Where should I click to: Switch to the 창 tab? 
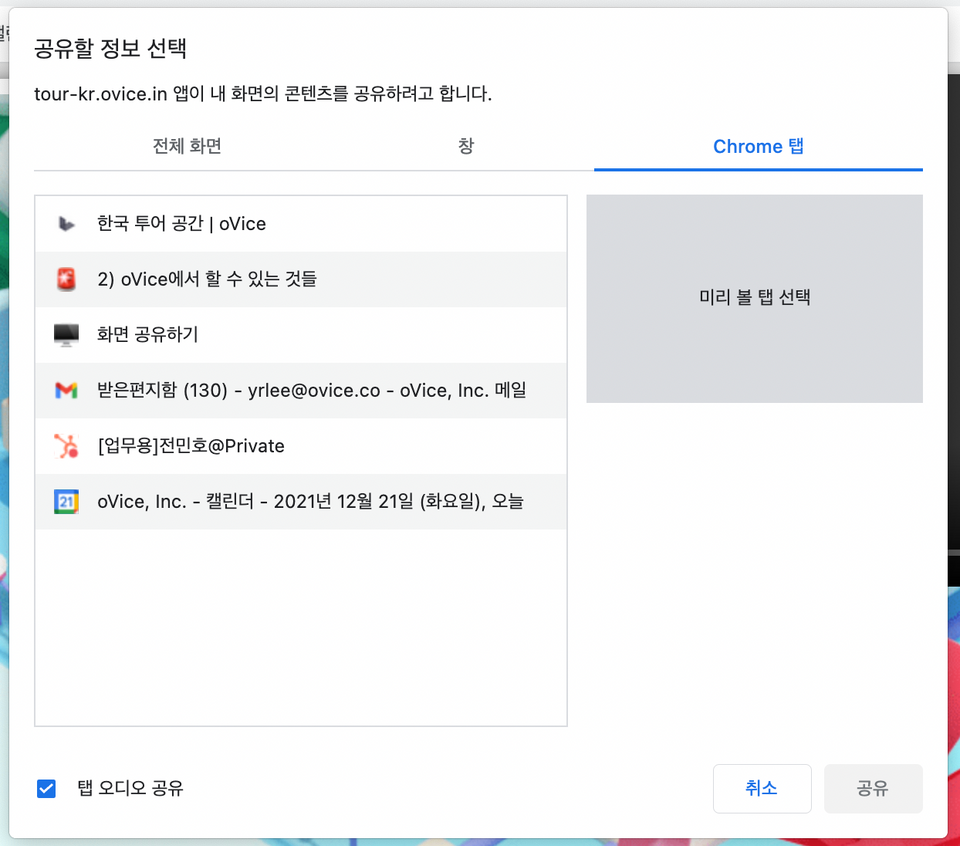coord(466,146)
